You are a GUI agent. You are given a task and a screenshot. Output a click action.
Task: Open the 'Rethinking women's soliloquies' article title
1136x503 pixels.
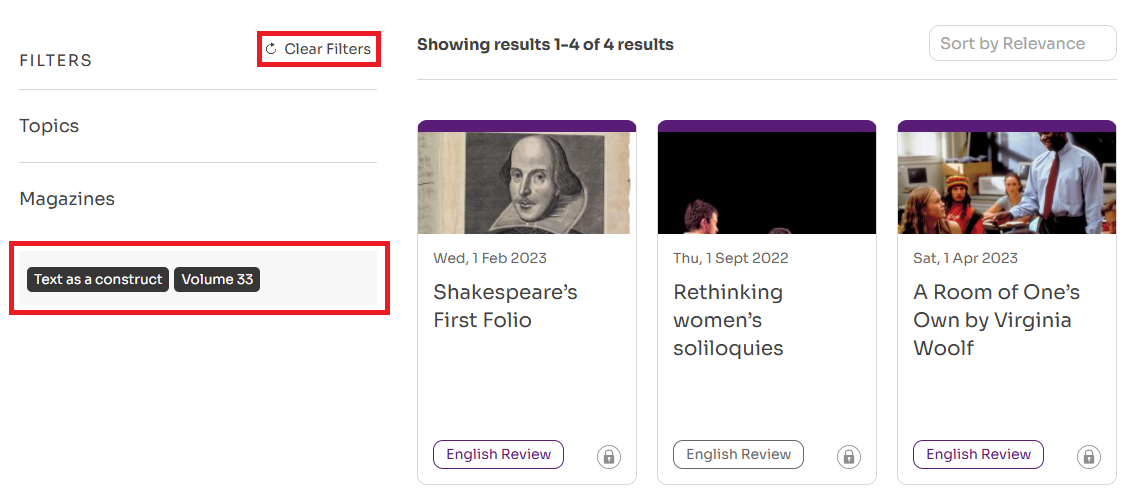coord(728,320)
